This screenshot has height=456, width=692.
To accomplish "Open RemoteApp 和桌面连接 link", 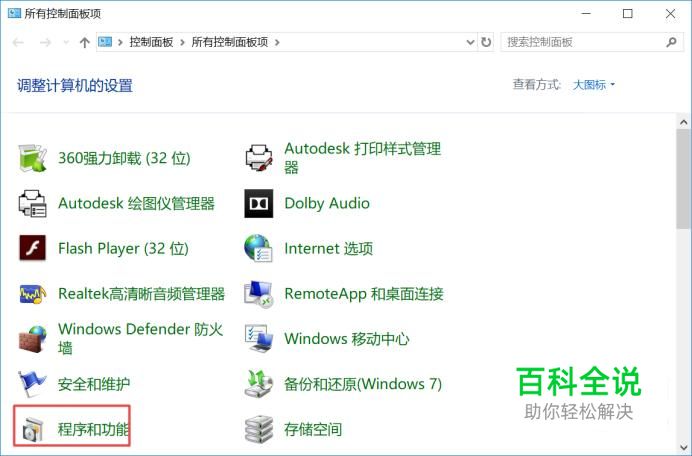I will pos(364,294).
